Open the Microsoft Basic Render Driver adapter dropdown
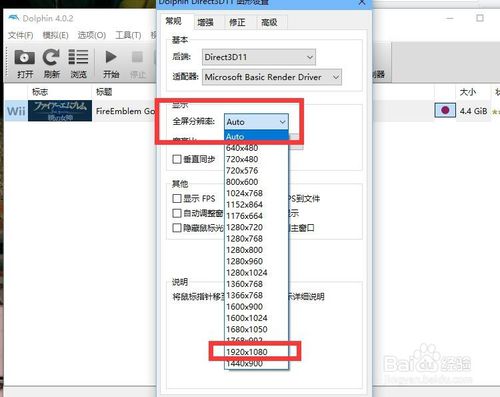 click(x=272, y=77)
